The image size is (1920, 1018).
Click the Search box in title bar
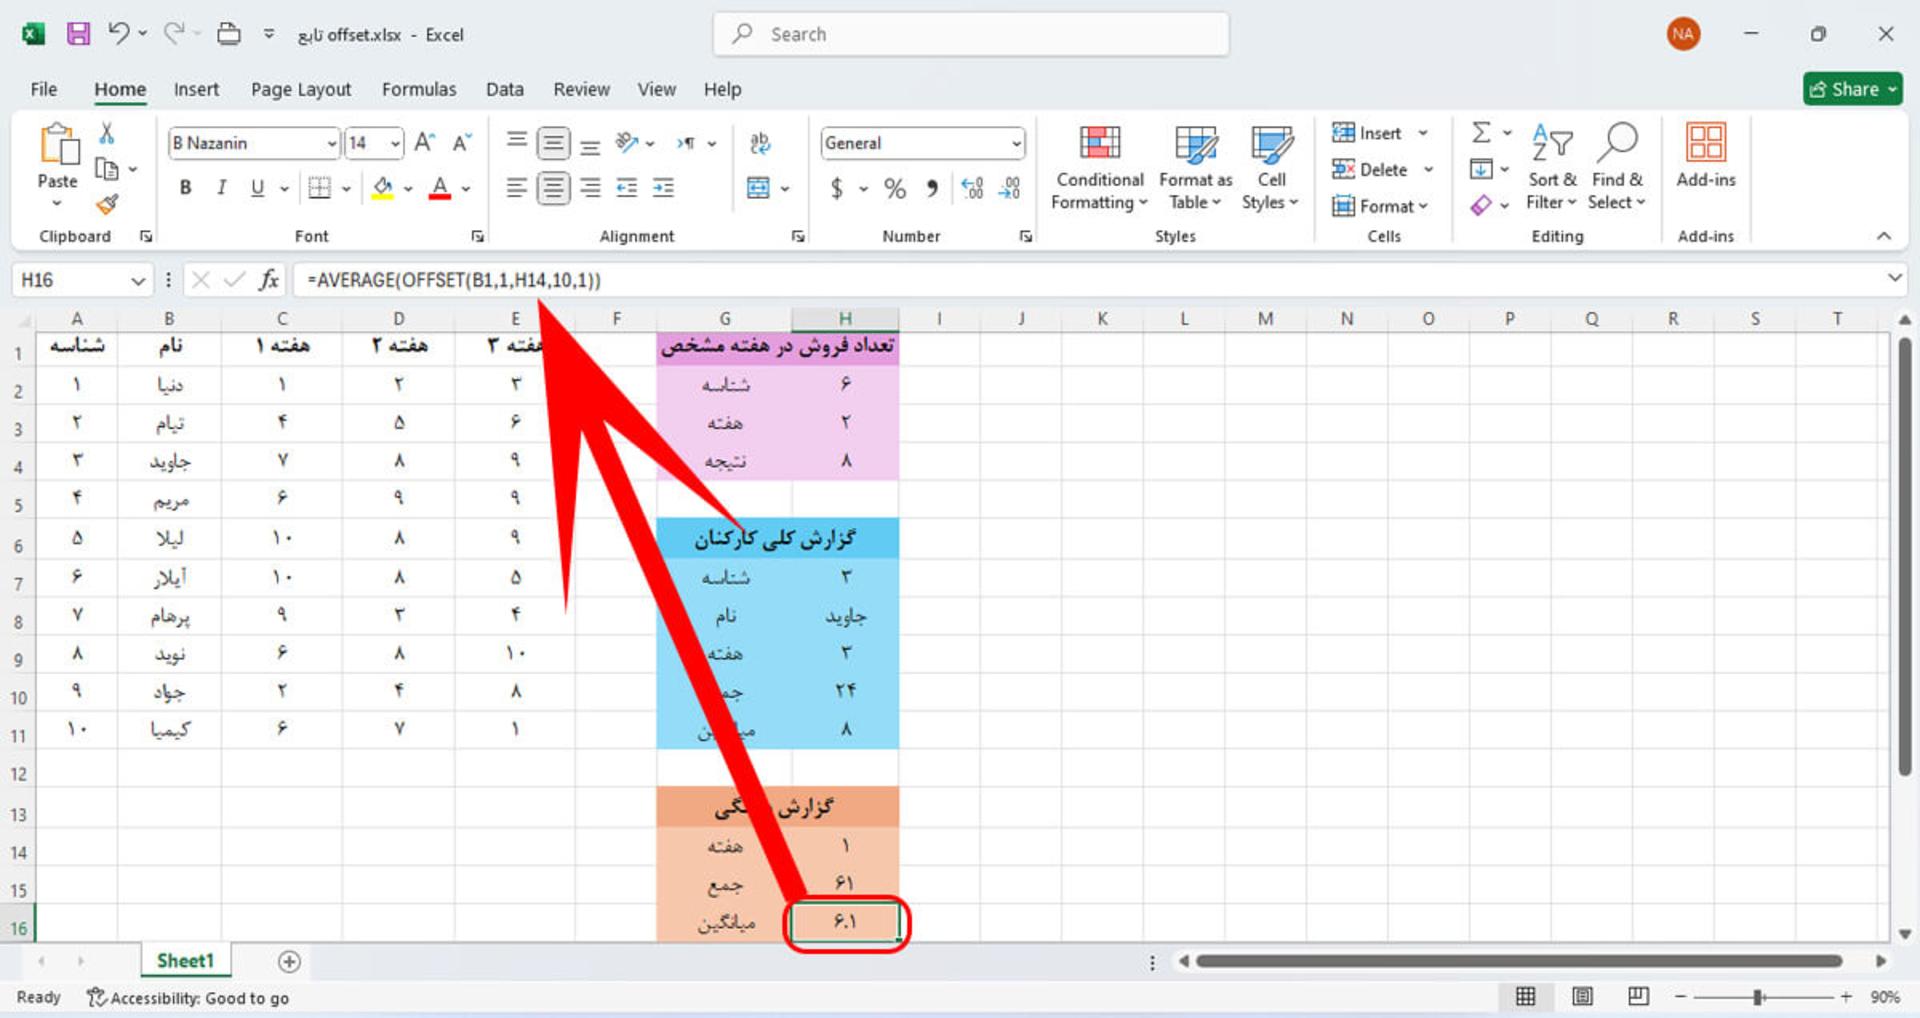coord(971,34)
